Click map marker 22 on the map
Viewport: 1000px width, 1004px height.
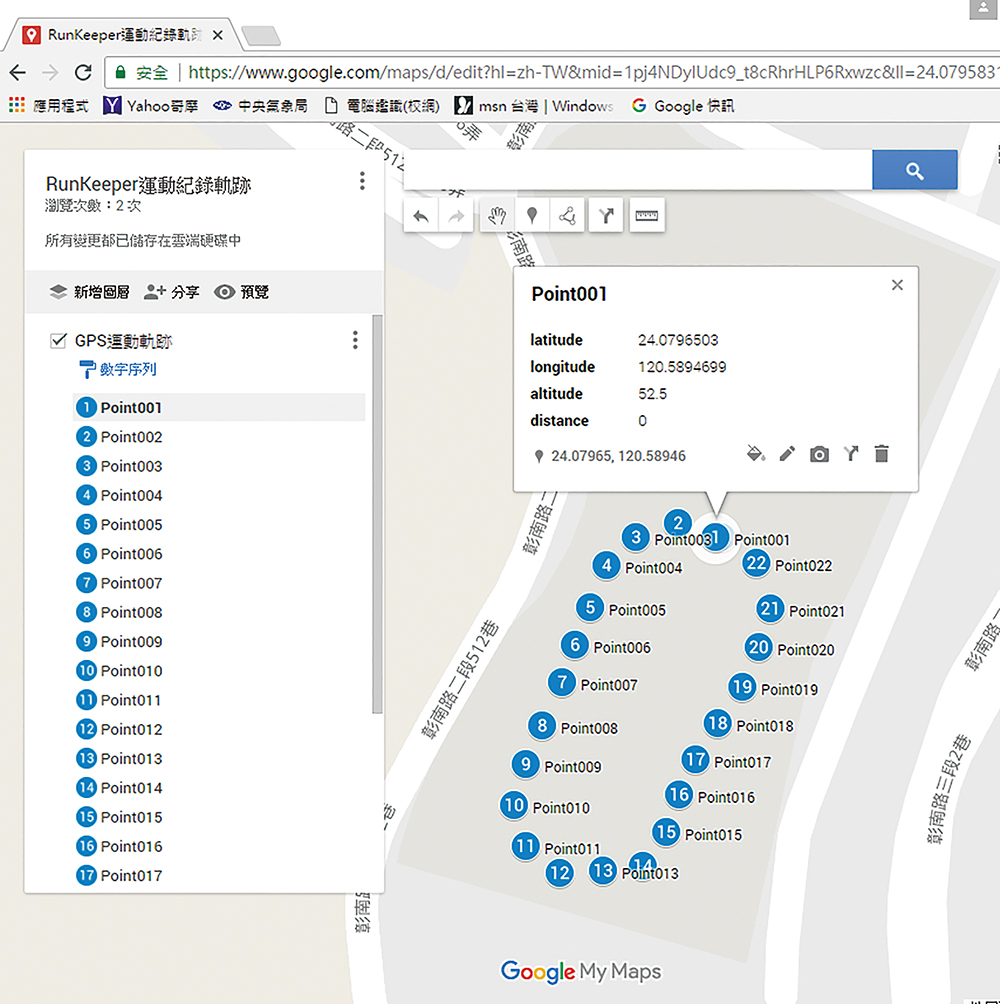(x=756, y=563)
